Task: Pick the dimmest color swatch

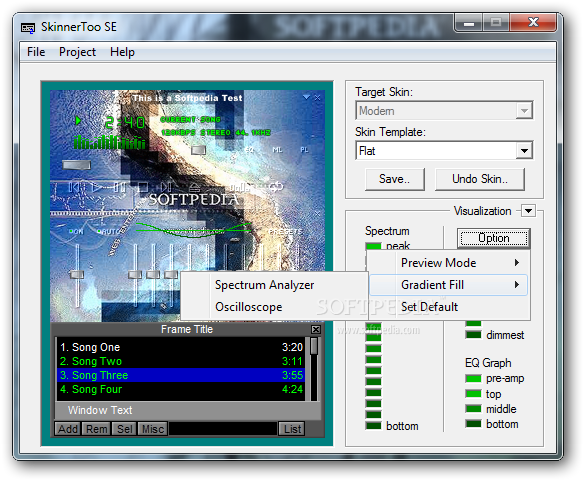Action: 473,335
